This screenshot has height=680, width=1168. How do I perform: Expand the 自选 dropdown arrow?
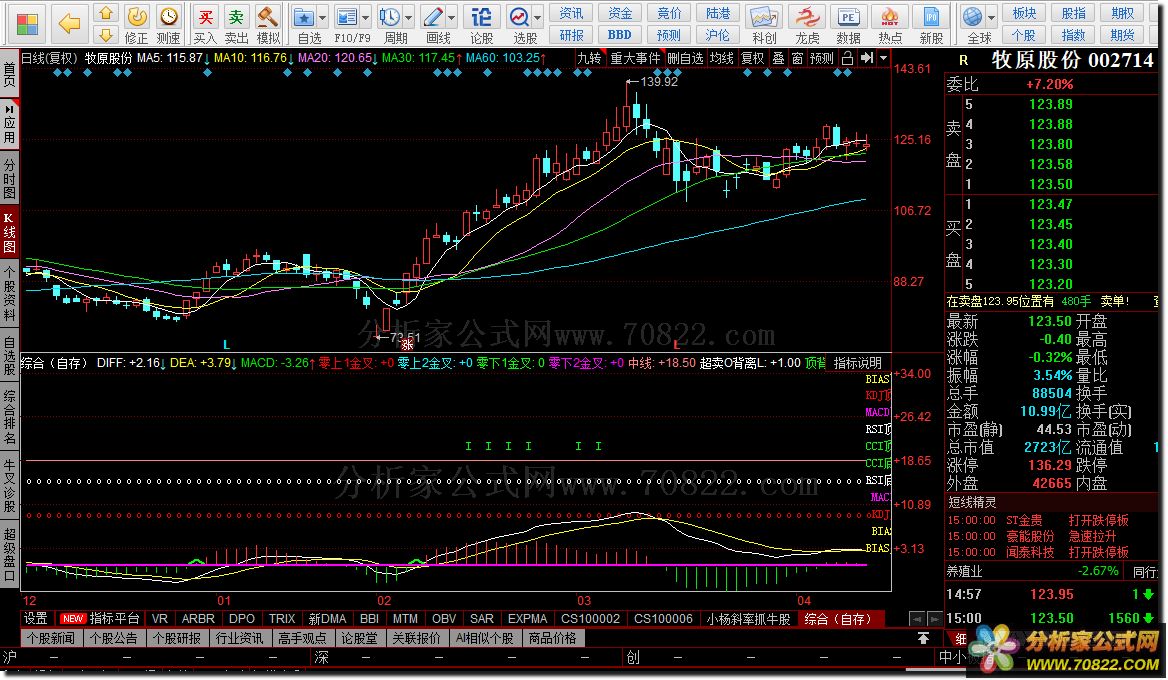tap(323, 17)
